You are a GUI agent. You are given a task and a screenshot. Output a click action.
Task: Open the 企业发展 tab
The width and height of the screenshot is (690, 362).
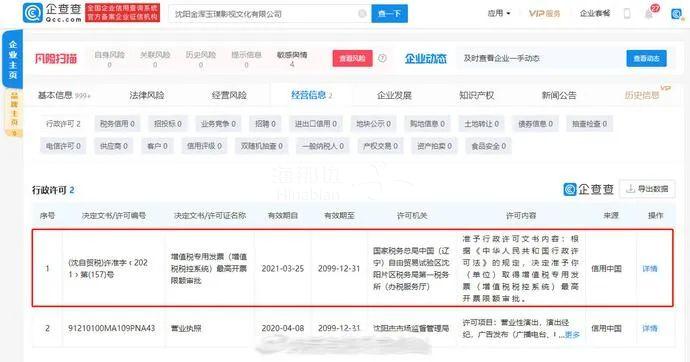[394, 95]
